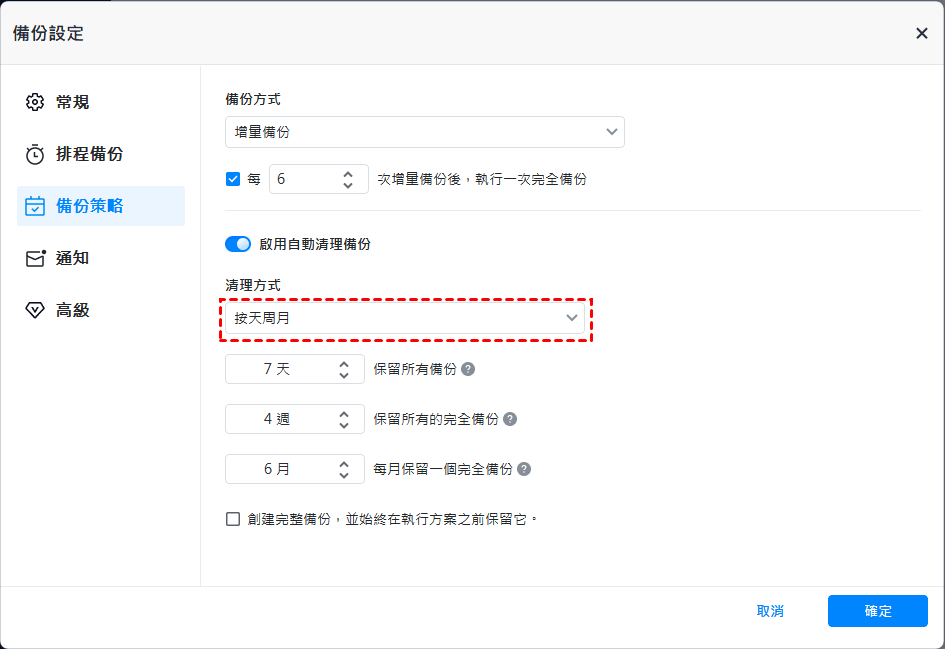This screenshot has height=649, width=945.
Task: Click help icon next to 每月保留一個完全備份
Action: click(x=524, y=469)
